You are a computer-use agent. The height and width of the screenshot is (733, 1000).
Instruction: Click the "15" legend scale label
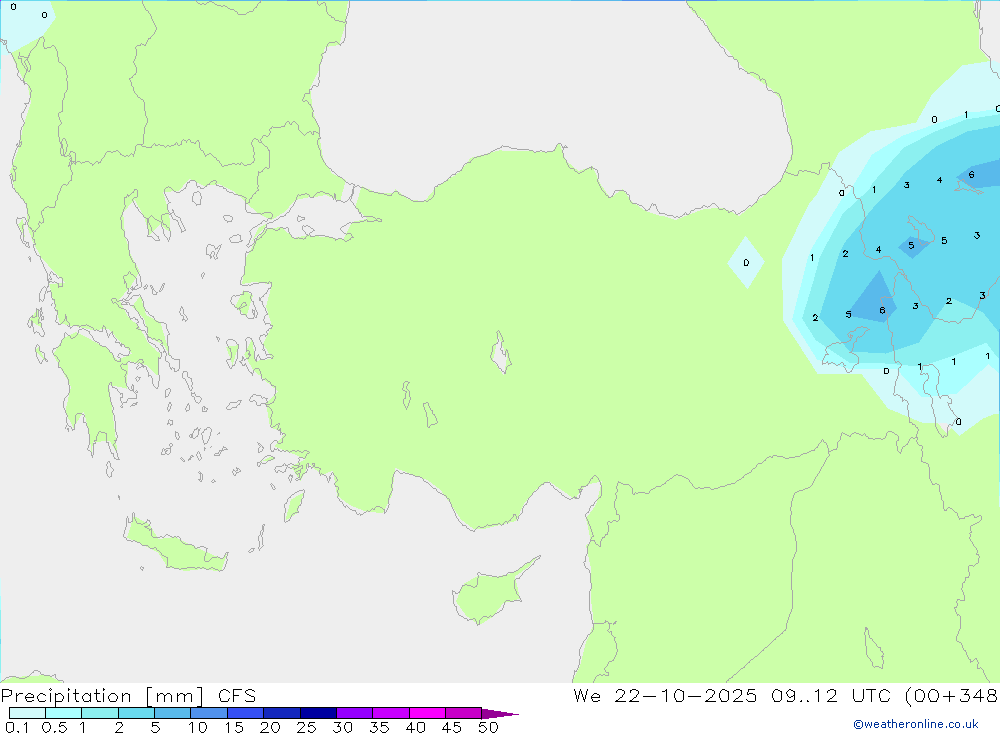tap(234, 727)
